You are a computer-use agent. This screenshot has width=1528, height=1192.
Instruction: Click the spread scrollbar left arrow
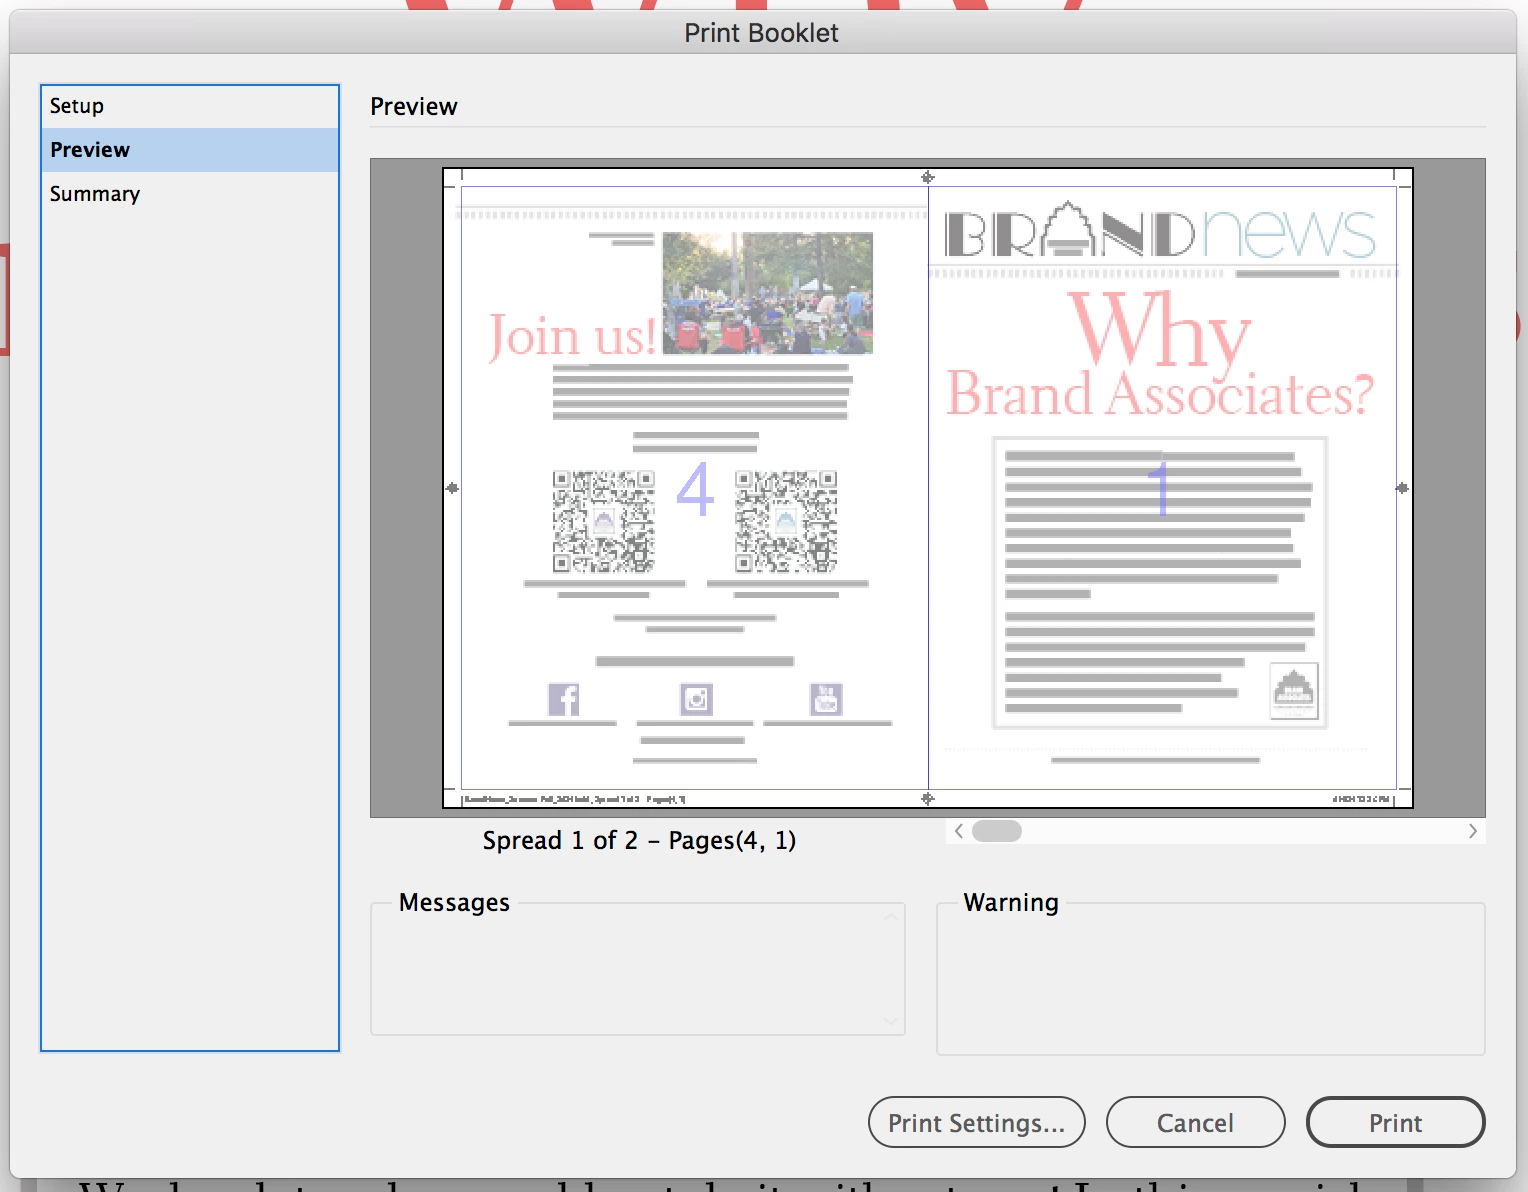(x=958, y=831)
